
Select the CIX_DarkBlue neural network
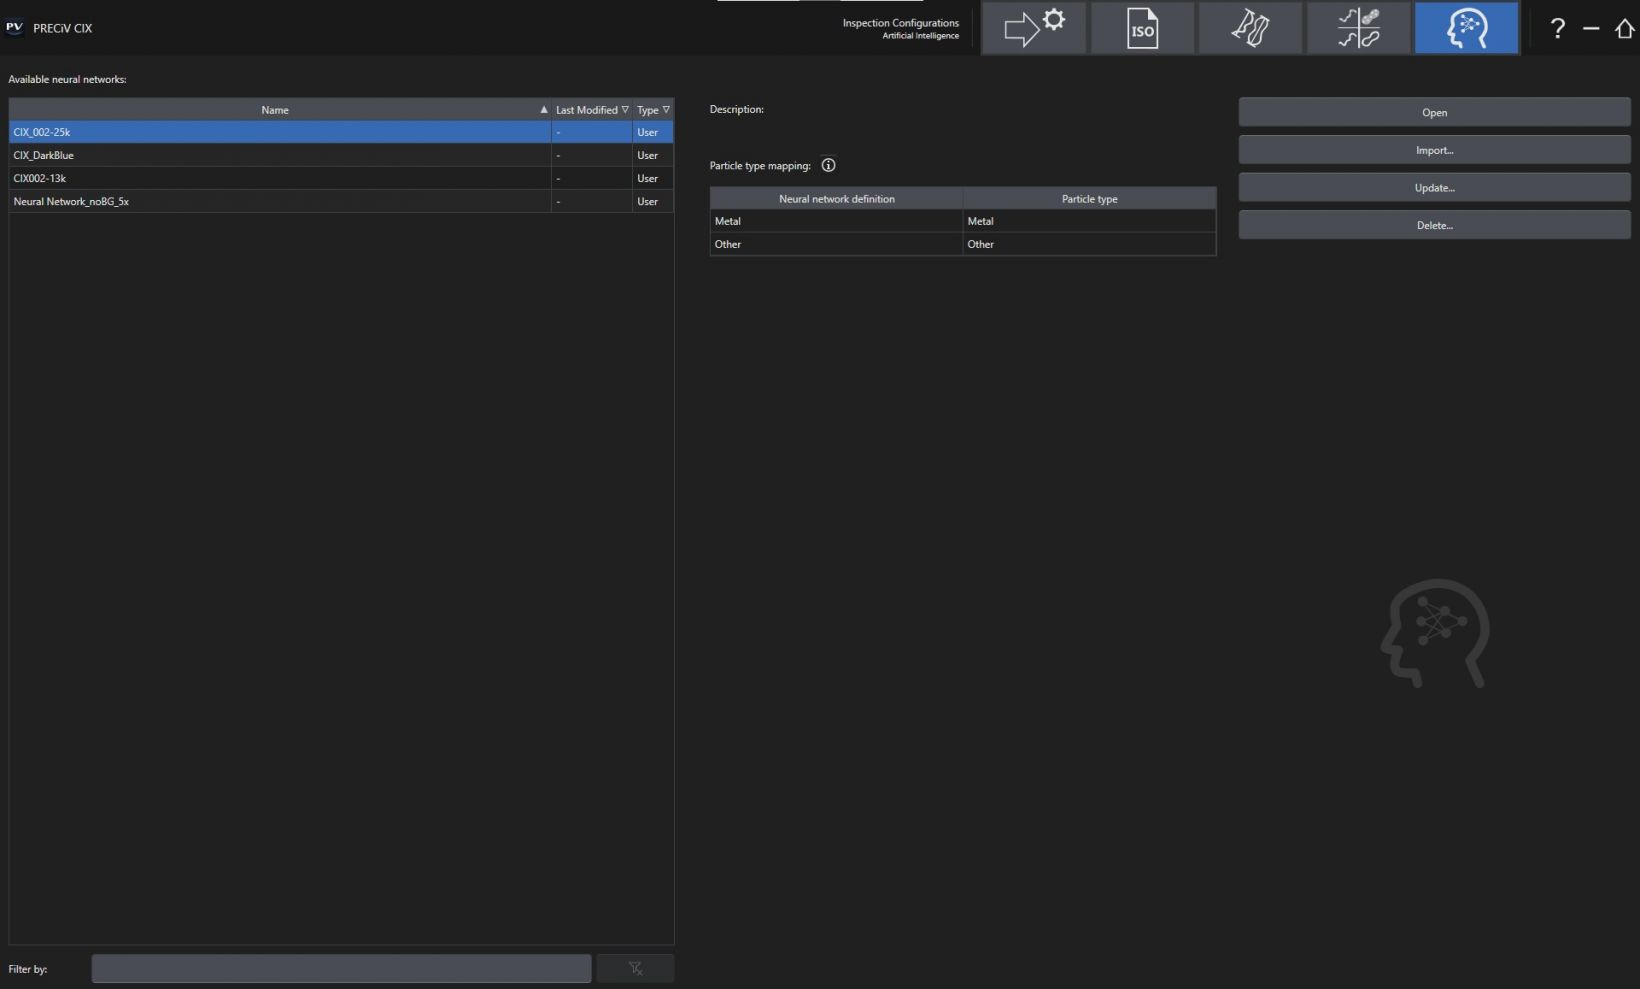tap(44, 155)
